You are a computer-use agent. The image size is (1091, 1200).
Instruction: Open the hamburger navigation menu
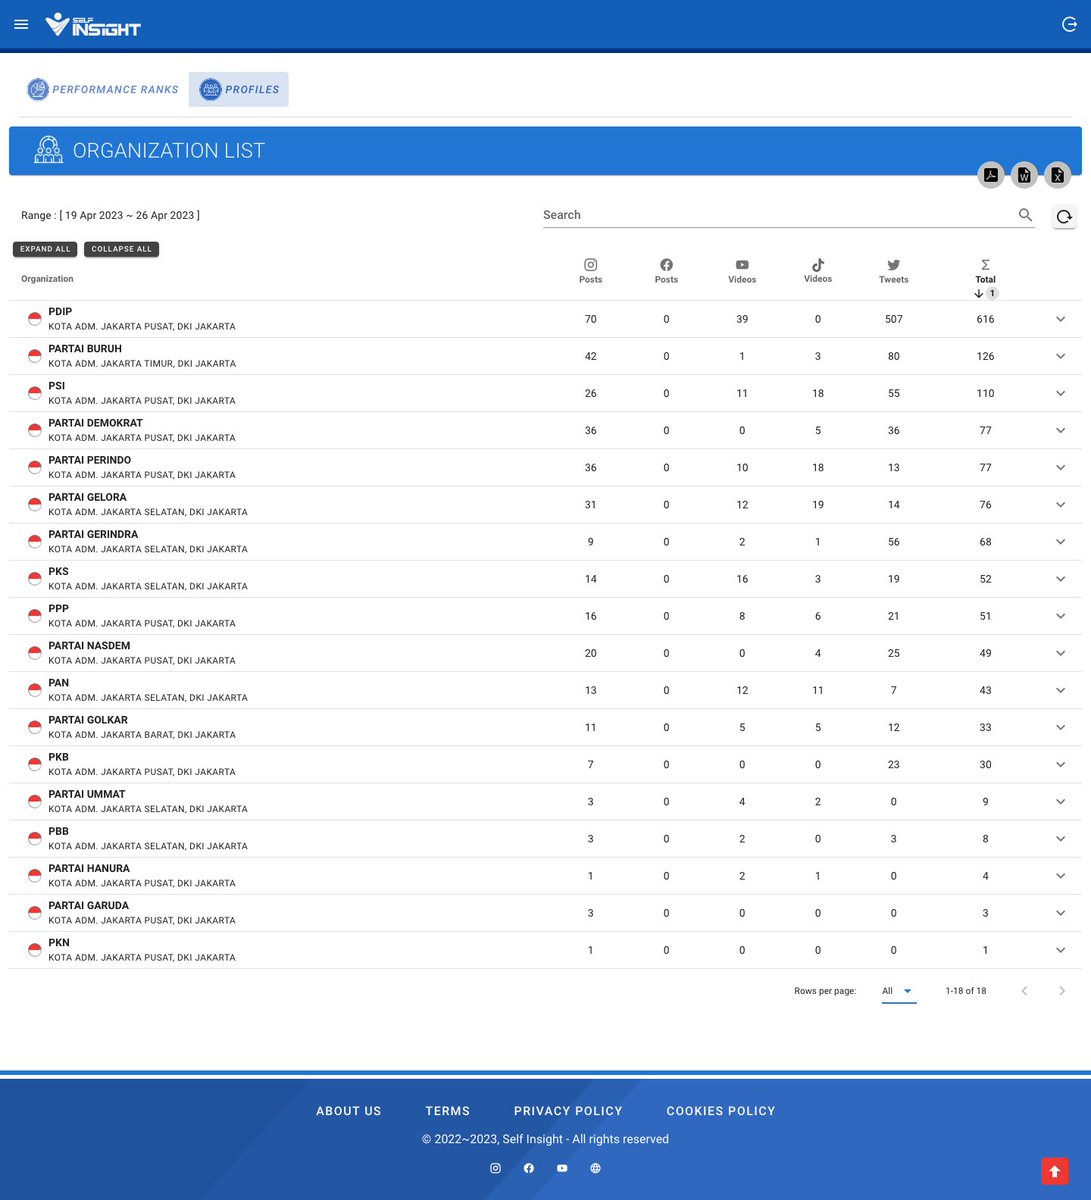(x=21, y=24)
